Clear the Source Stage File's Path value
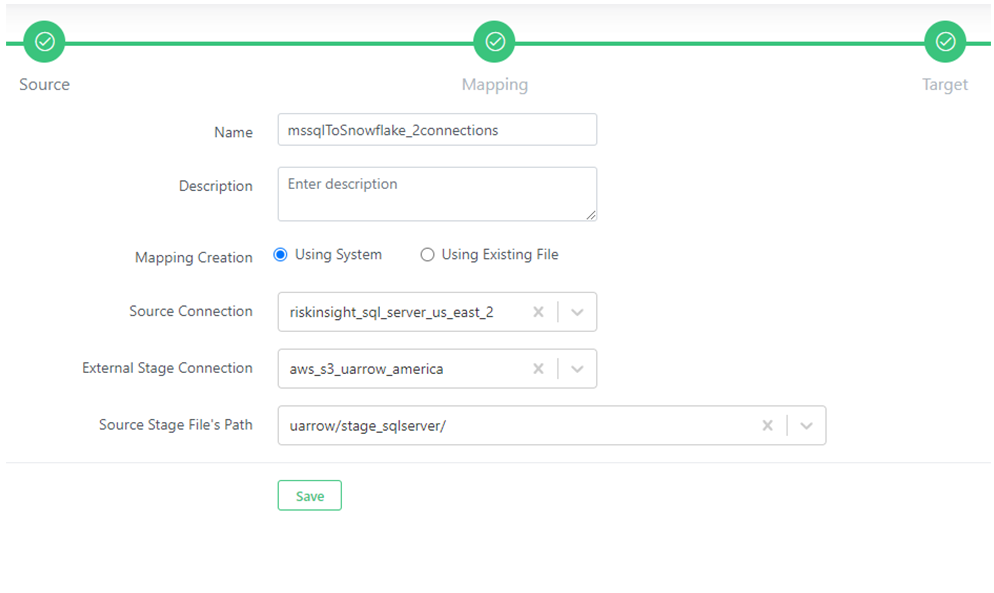 (x=767, y=425)
